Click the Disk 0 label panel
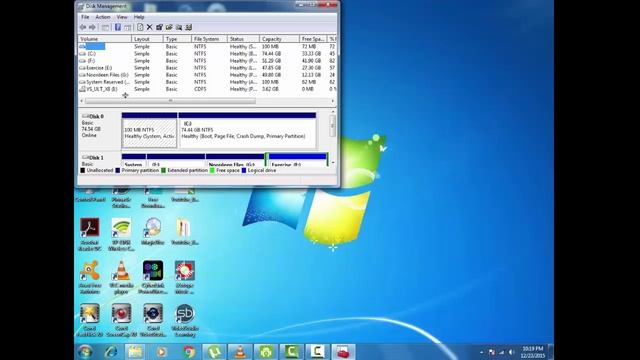The height and width of the screenshot is (360, 640). (x=100, y=130)
